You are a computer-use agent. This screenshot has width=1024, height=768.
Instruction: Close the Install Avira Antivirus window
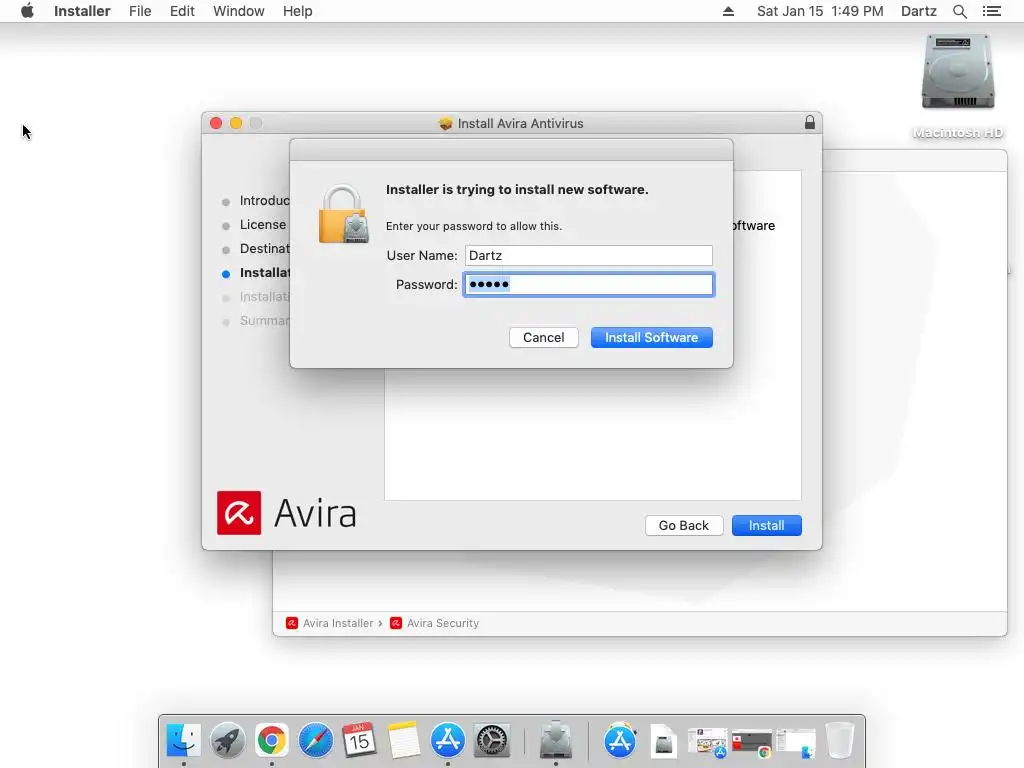point(216,123)
